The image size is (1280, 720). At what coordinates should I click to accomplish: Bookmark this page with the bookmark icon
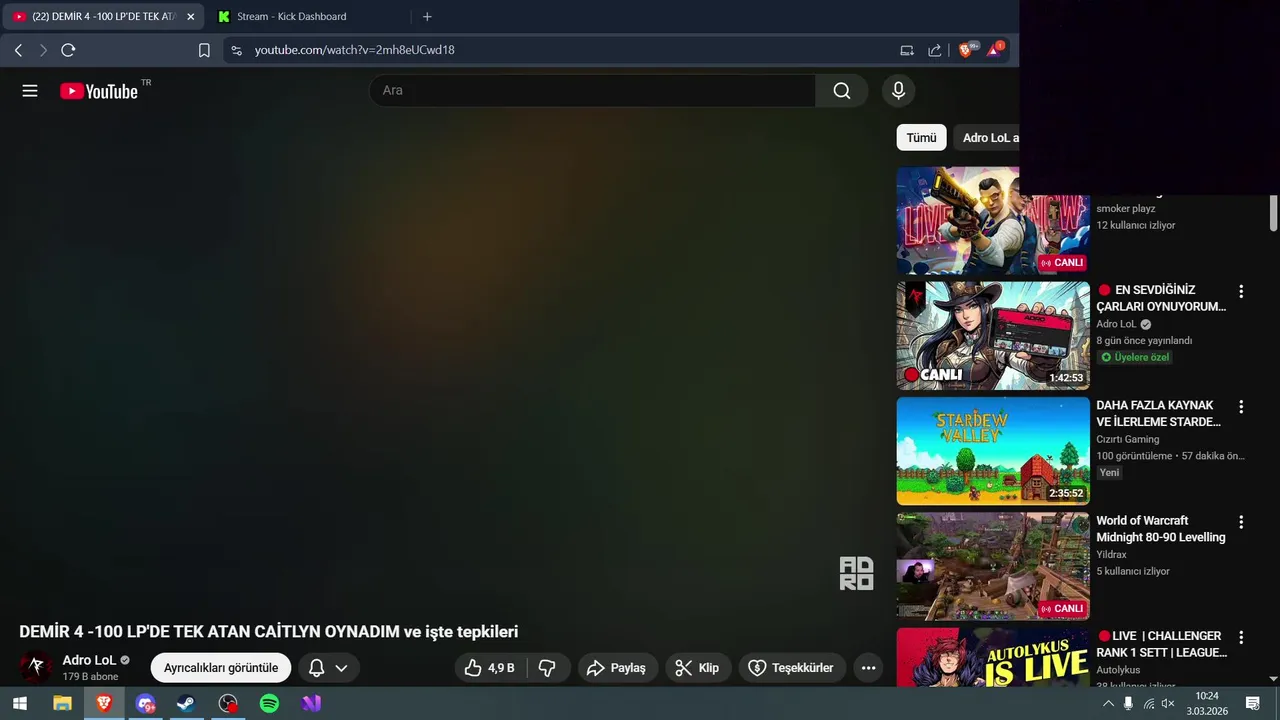tap(204, 50)
